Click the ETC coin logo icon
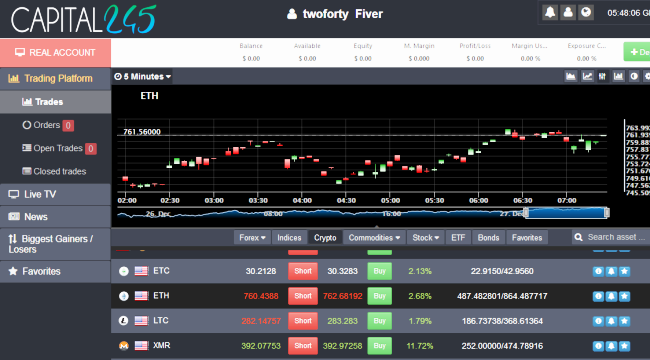The image size is (650, 360). pyautogui.click(x=124, y=271)
